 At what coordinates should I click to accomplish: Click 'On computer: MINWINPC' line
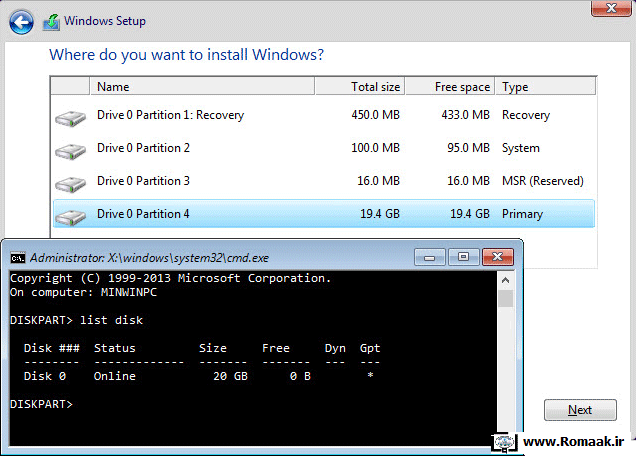[x=83, y=292]
